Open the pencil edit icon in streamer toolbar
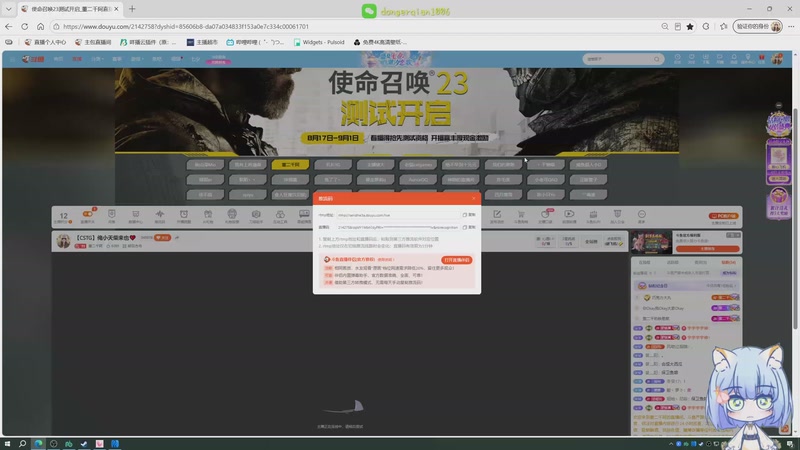 pos(496,216)
